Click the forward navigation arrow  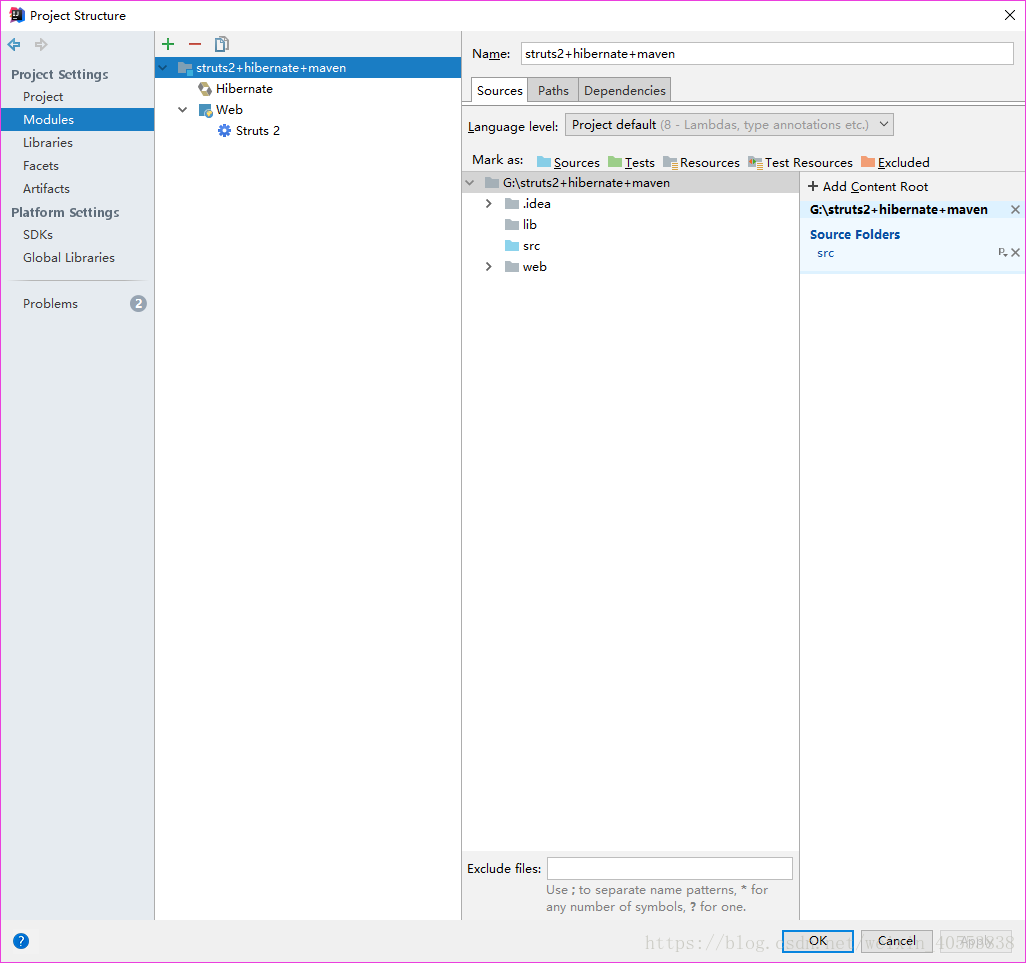coord(41,44)
